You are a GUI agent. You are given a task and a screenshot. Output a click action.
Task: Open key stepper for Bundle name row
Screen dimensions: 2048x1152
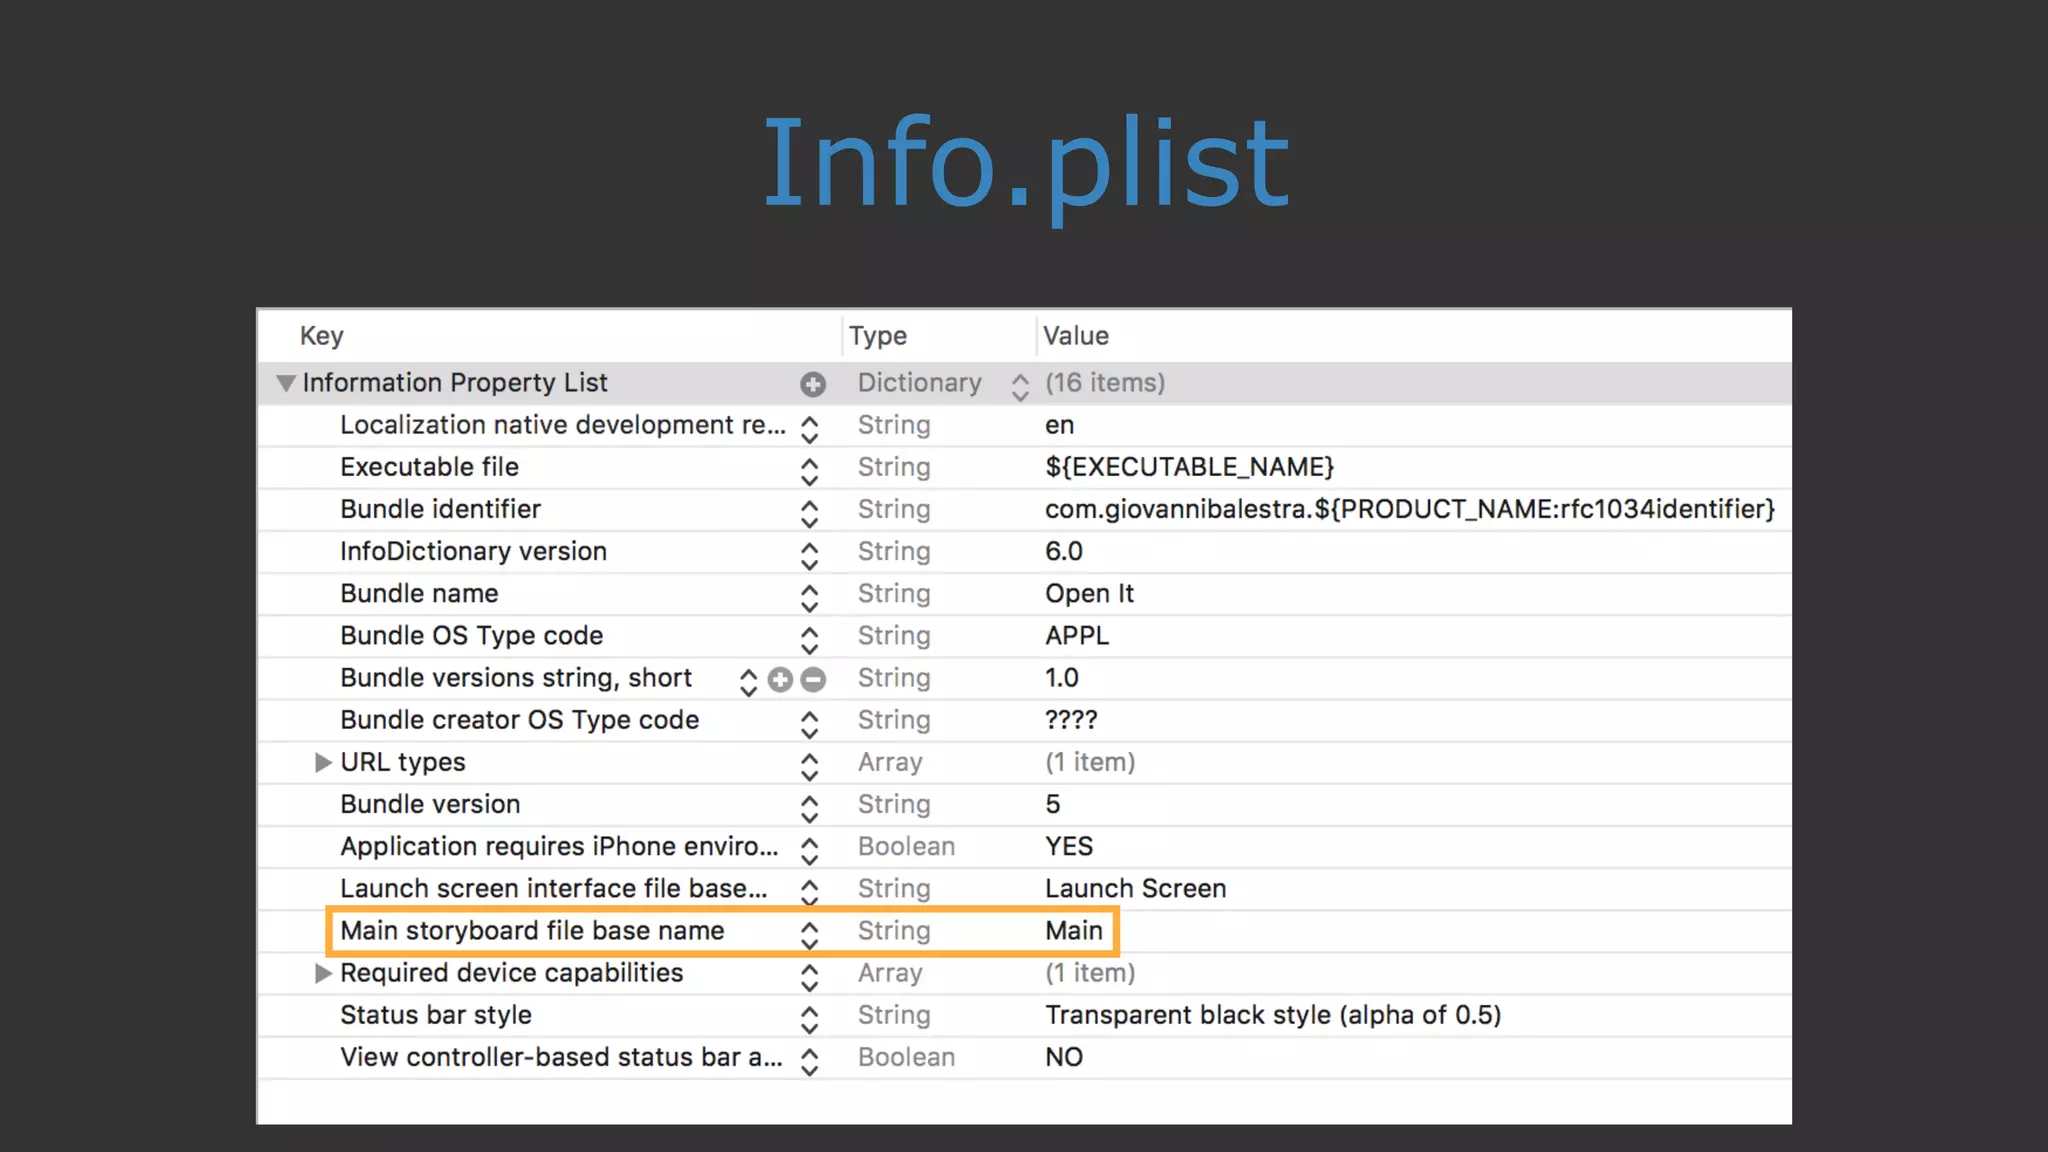click(x=809, y=597)
